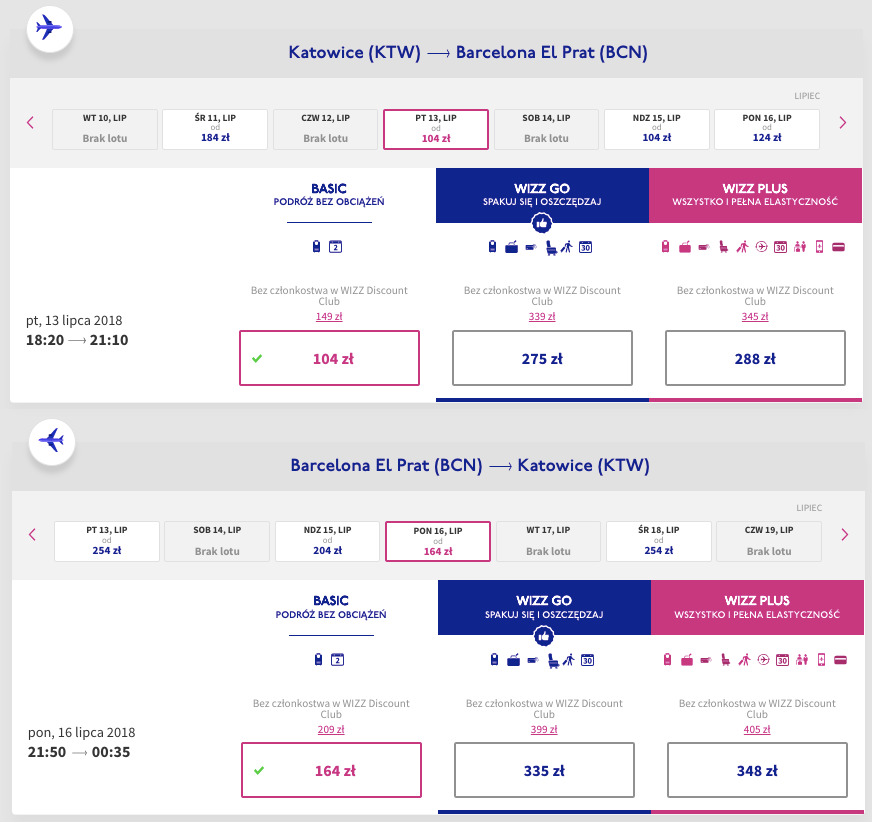Choose the return WIZZ PLUS fare 348 zł
874x822 pixels.
pyautogui.click(x=758, y=770)
